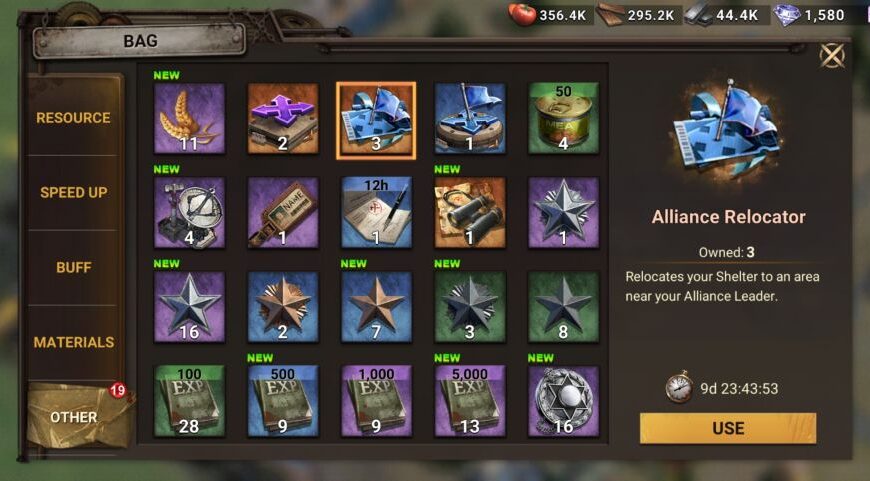Image resolution: width=870 pixels, height=481 pixels.
Task: Select the 100 EXP book item
Action: pyautogui.click(x=189, y=401)
